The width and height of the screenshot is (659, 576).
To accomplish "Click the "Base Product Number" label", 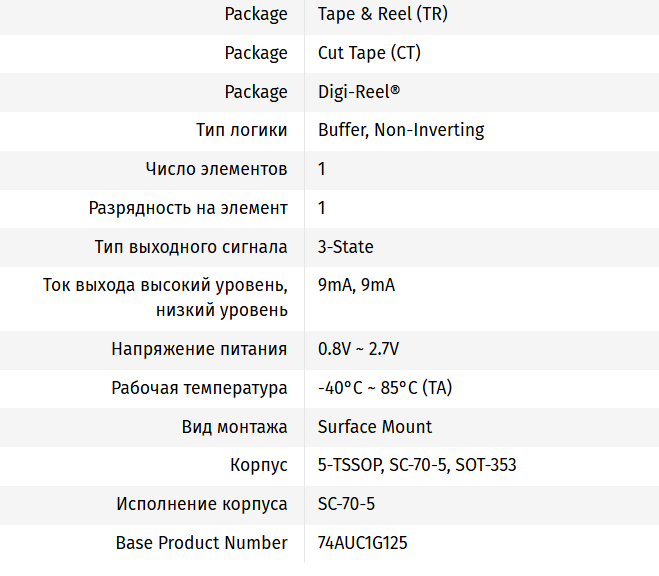I will [202, 543].
